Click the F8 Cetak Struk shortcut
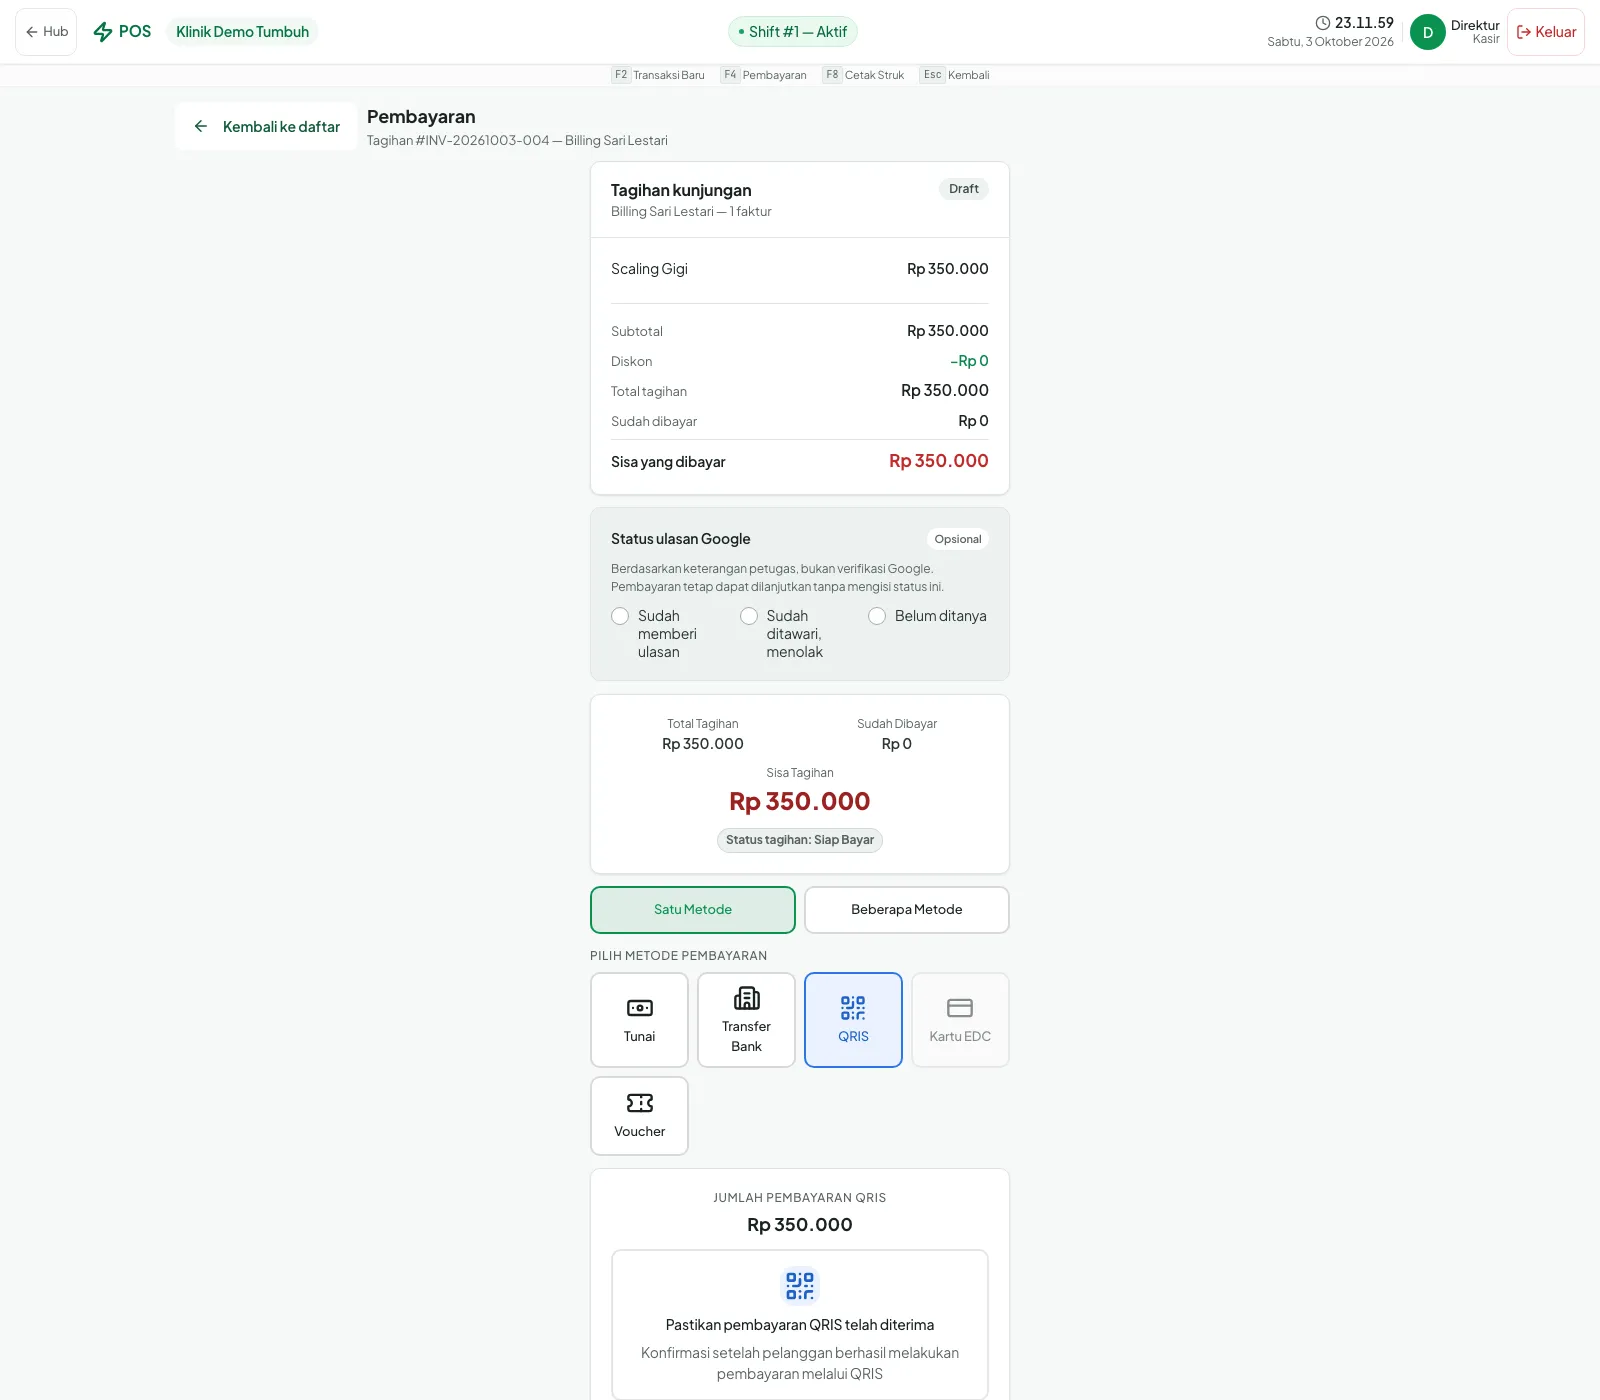 (863, 75)
